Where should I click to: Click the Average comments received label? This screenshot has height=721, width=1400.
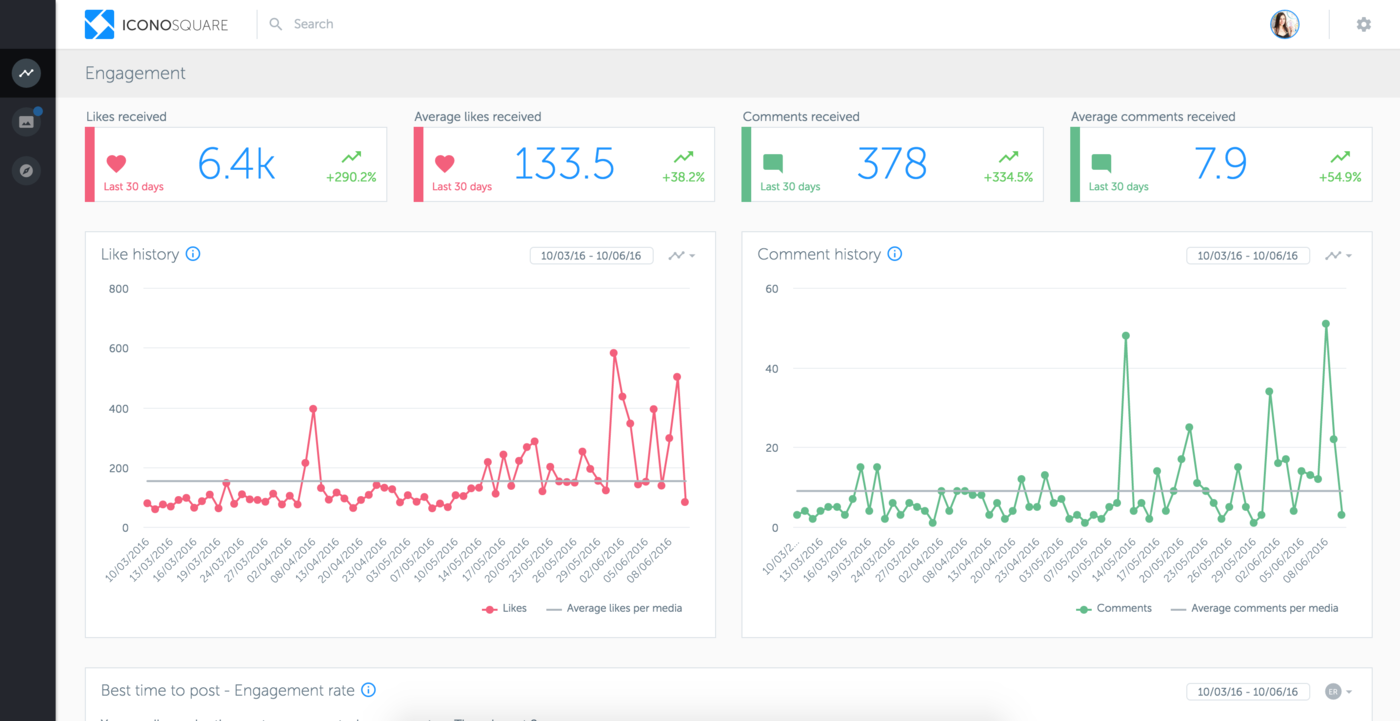(x=1153, y=117)
